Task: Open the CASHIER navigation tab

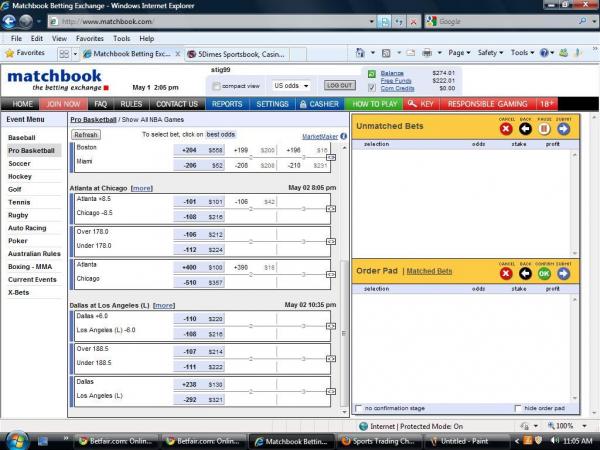Action: click(318, 104)
